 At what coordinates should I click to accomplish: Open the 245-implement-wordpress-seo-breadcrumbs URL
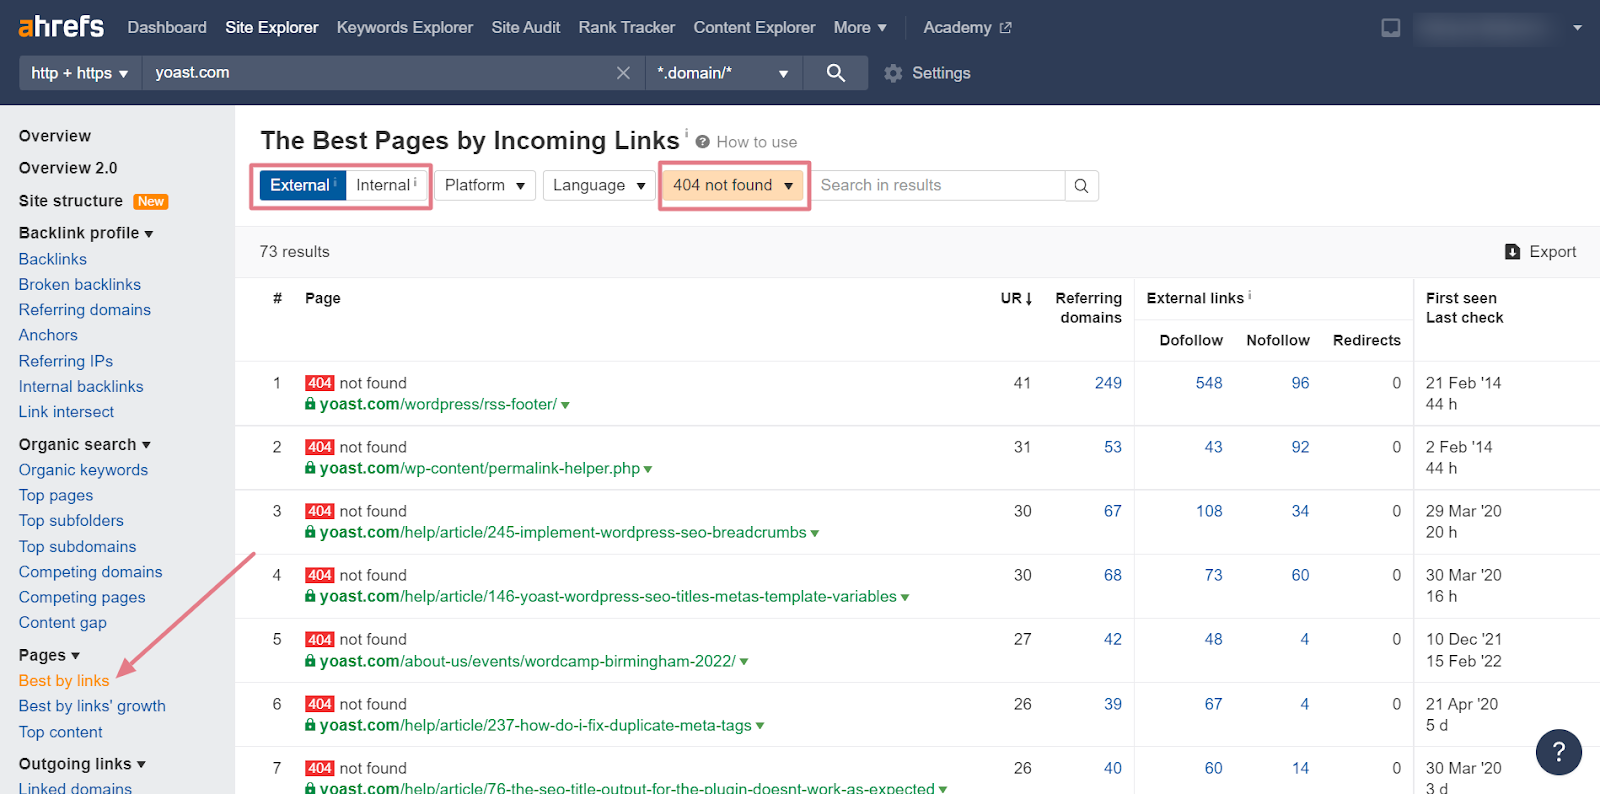click(563, 533)
